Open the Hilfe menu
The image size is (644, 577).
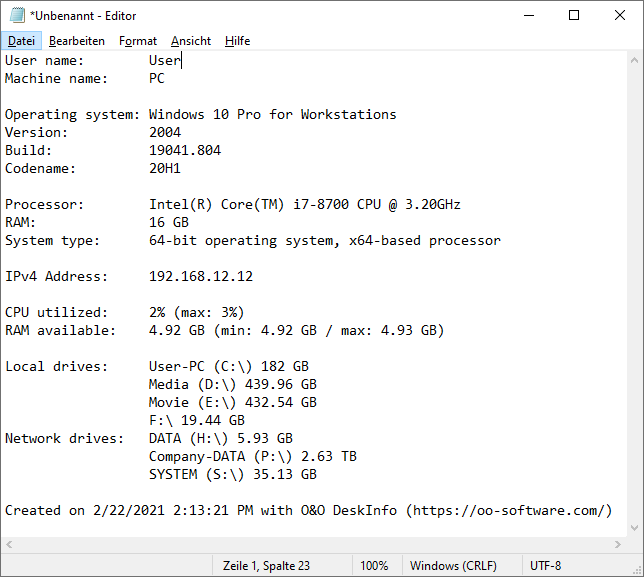[x=237, y=41]
